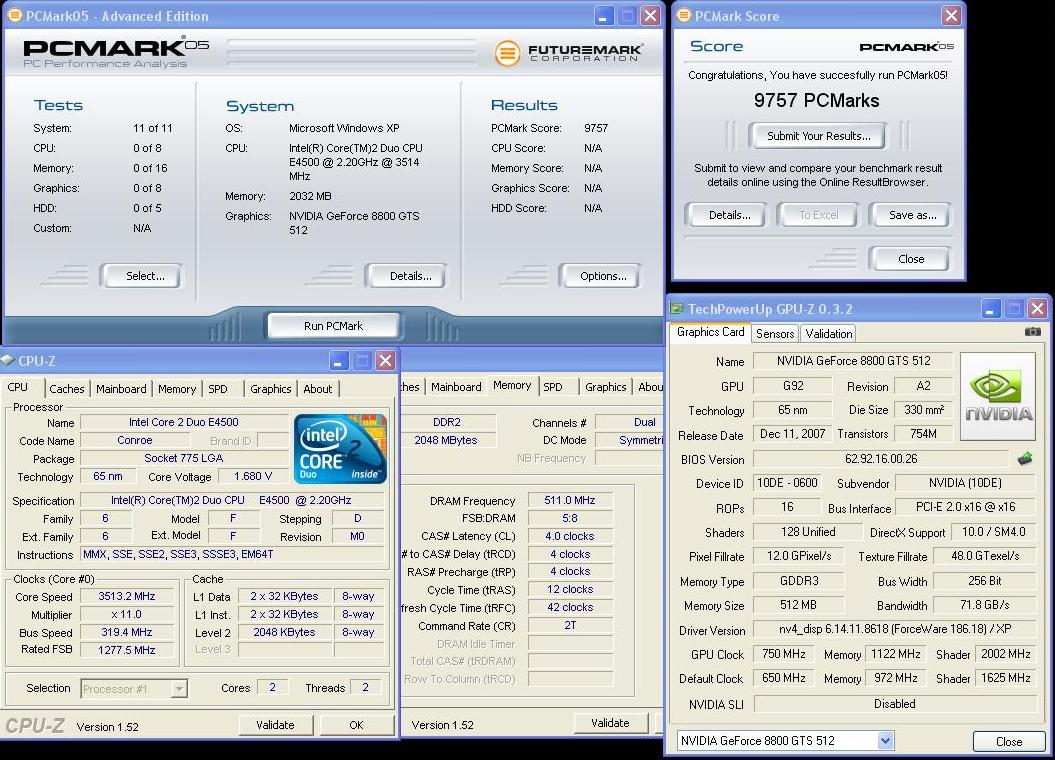Viewport: 1055px width, 760px height.
Task: Open the GPU selection dropdown in GPU-Z
Action: [x=885, y=740]
